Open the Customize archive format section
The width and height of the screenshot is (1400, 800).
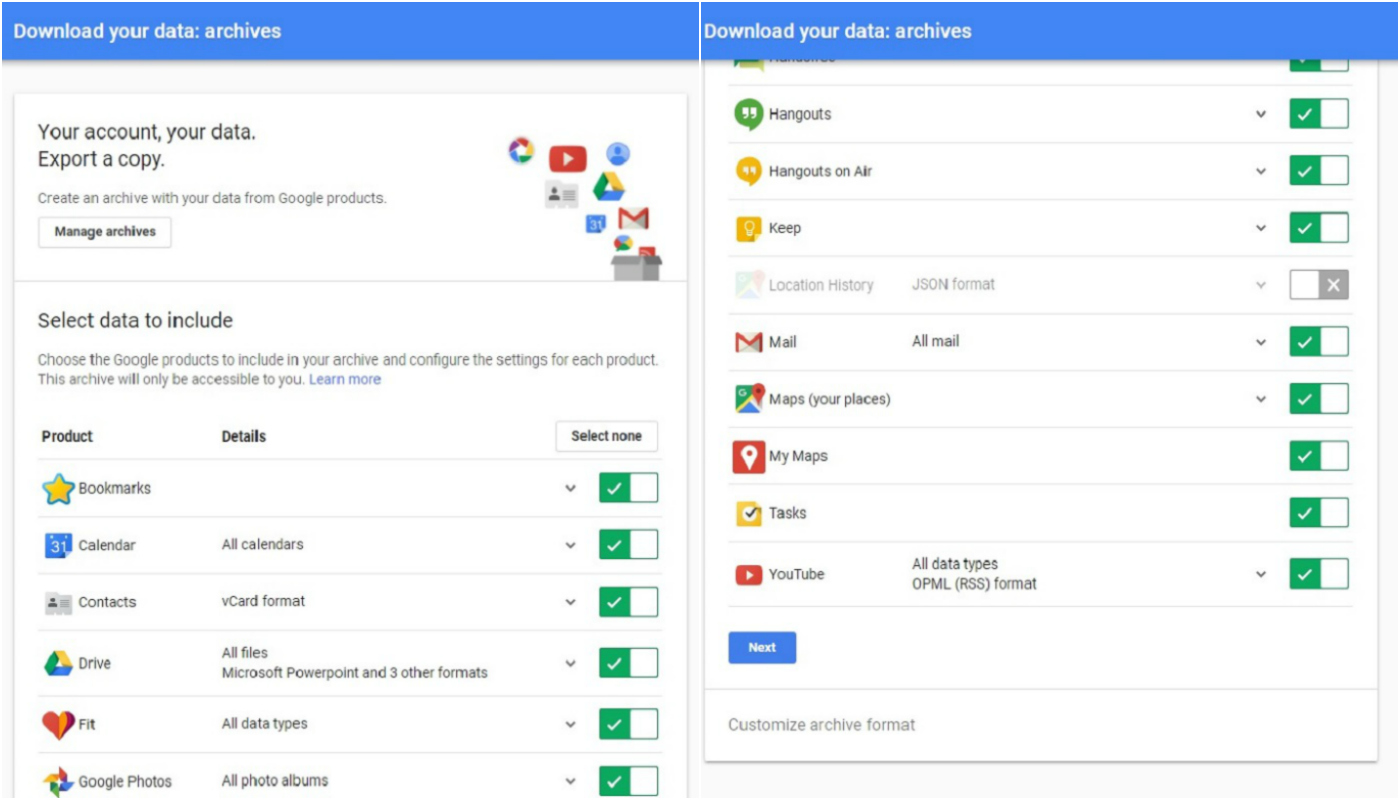click(x=822, y=725)
